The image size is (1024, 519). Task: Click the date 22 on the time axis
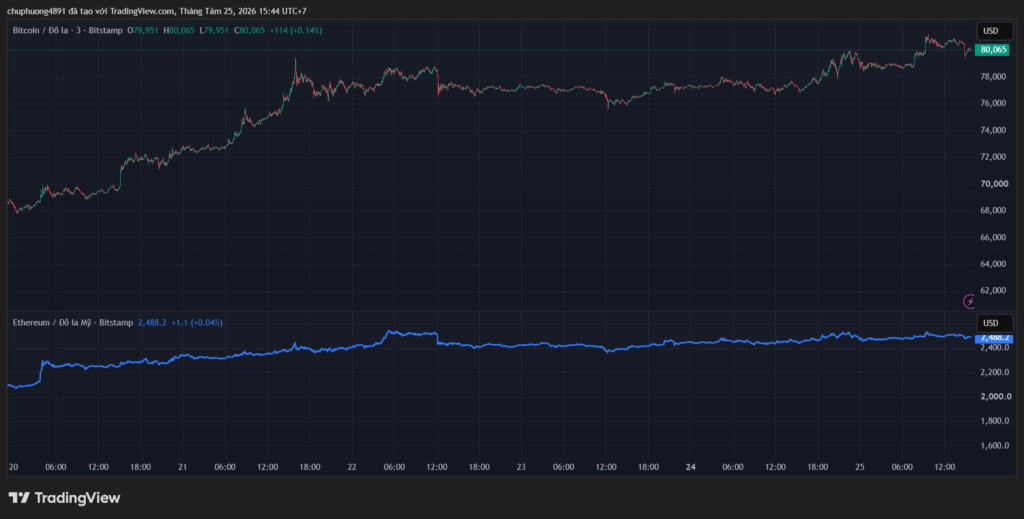[x=352, y=467]
